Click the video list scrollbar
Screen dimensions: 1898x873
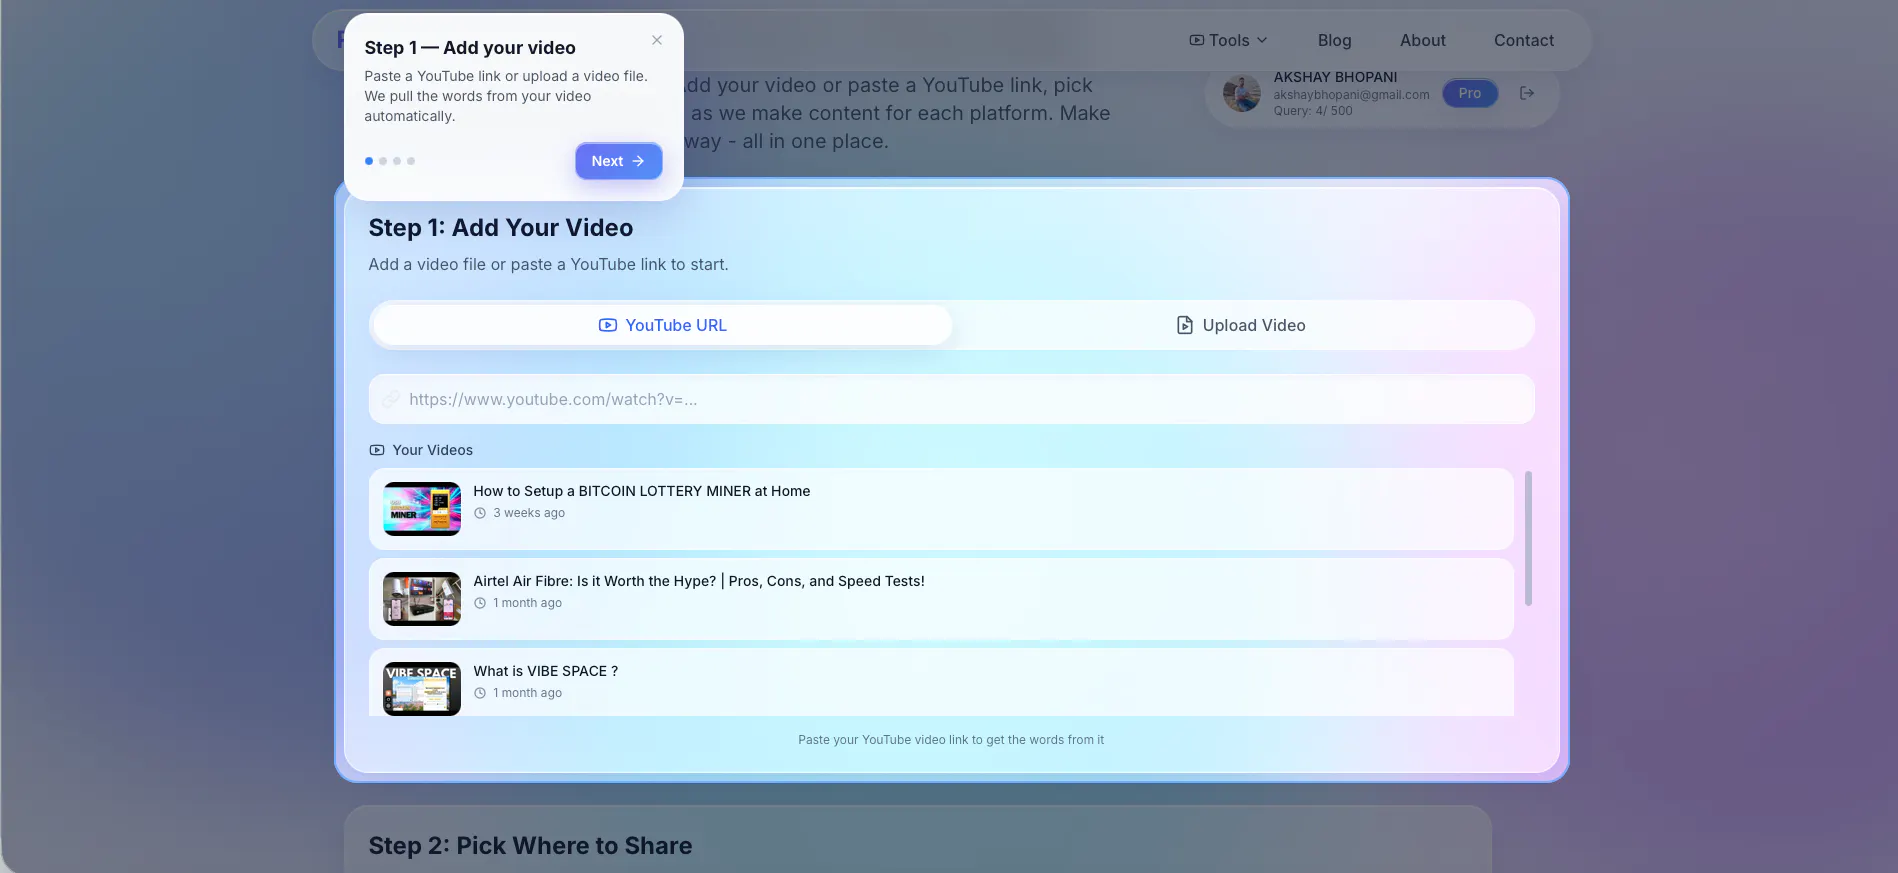1528,538
